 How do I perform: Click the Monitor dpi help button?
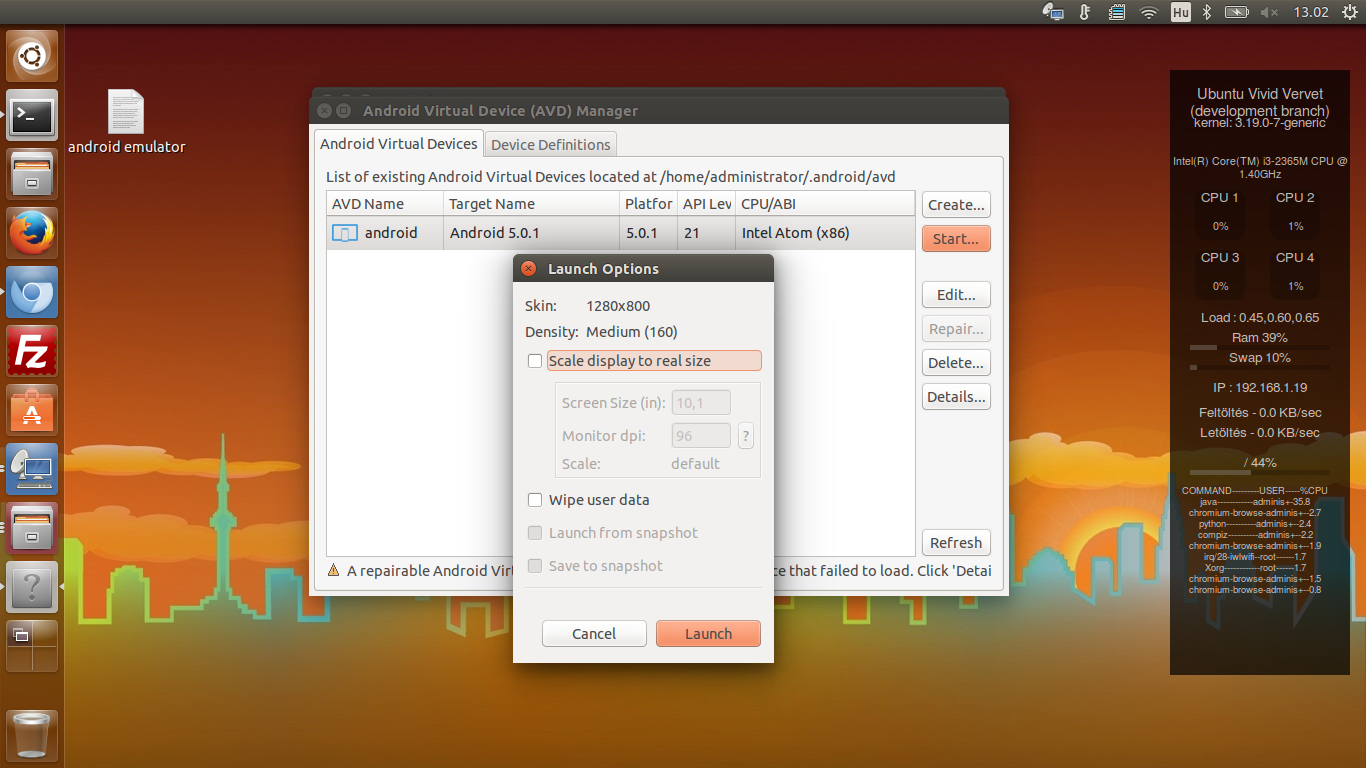[745, 436]
